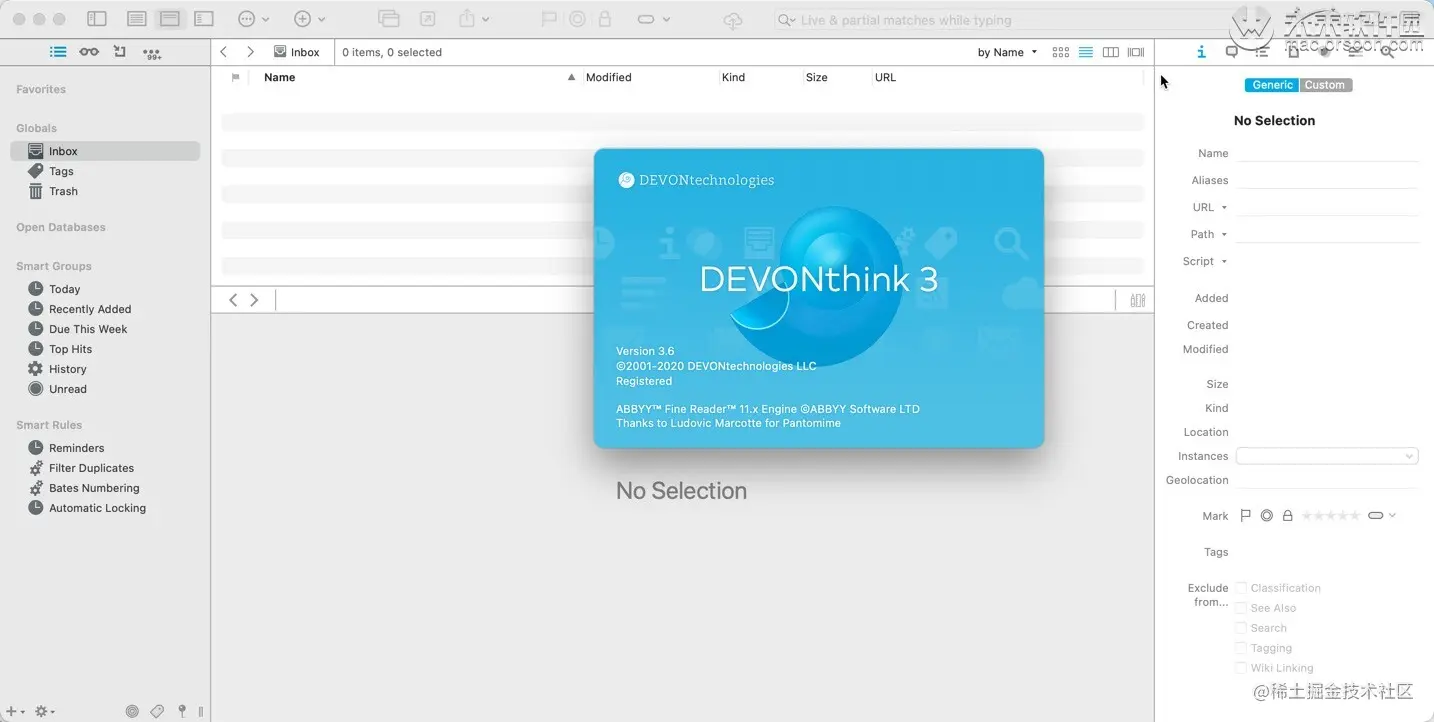This screenshot has height=722, width=1434.
Task: Open the Annotations inspector tab
Action: (x=1232, y=52)
